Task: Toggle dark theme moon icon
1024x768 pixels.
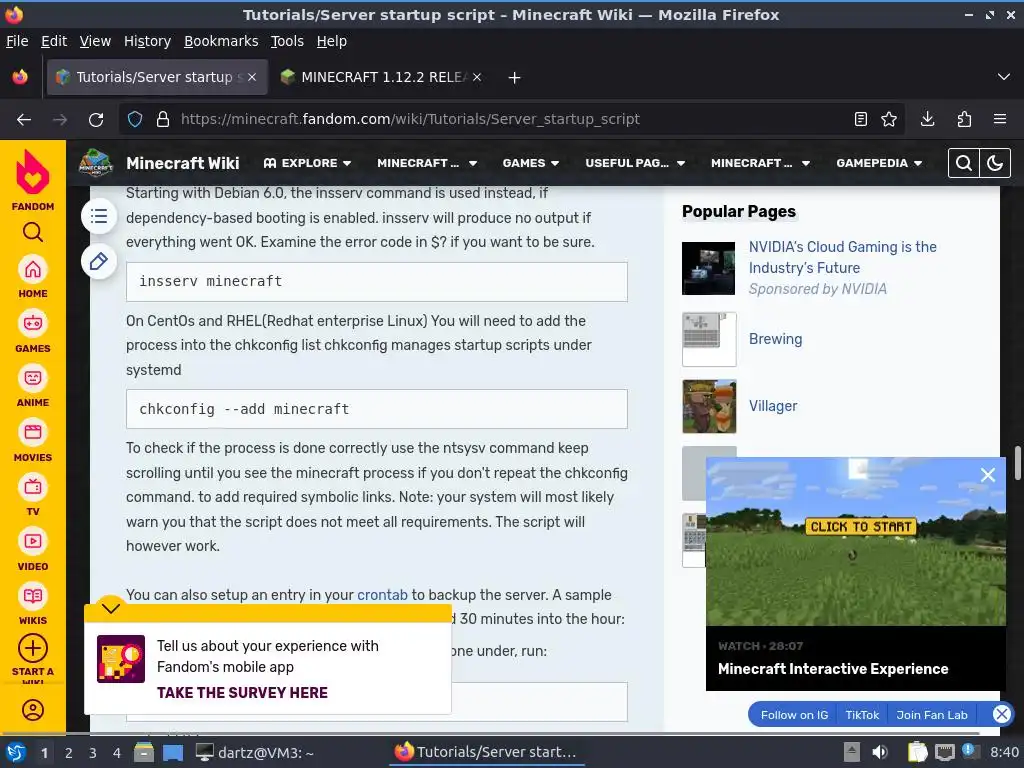Action: [995, 163]
